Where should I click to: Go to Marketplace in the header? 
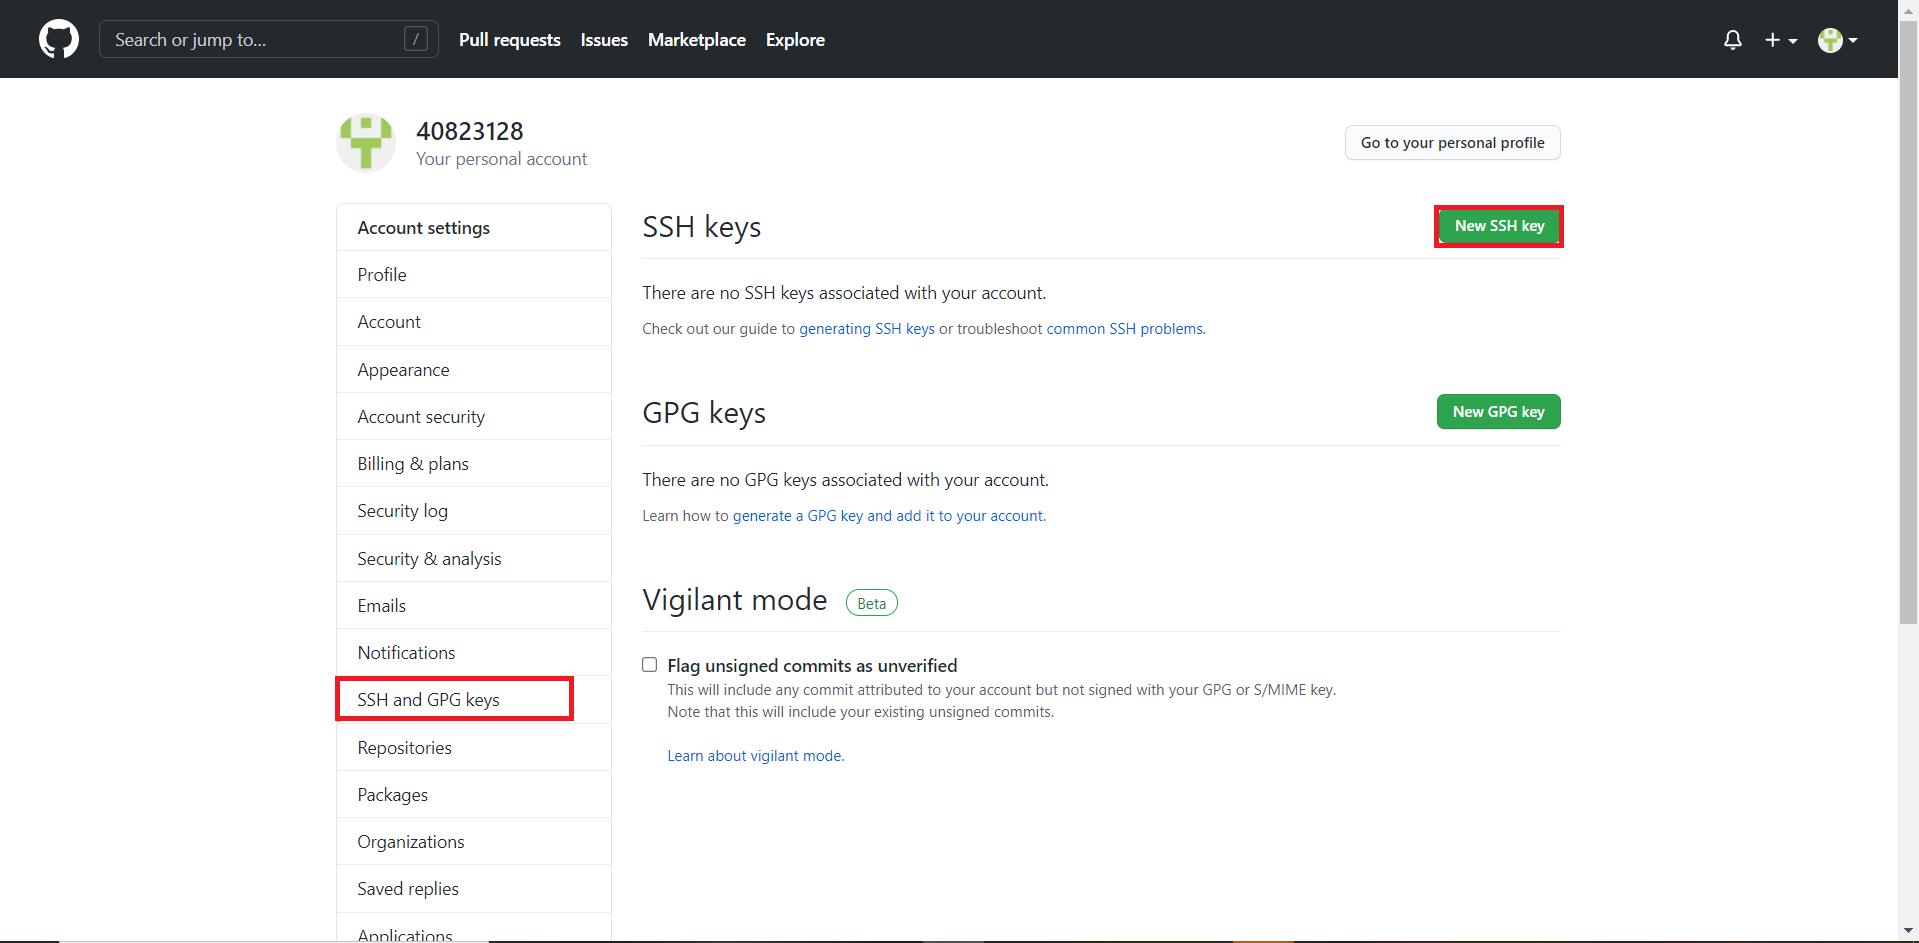click(696, 40)
